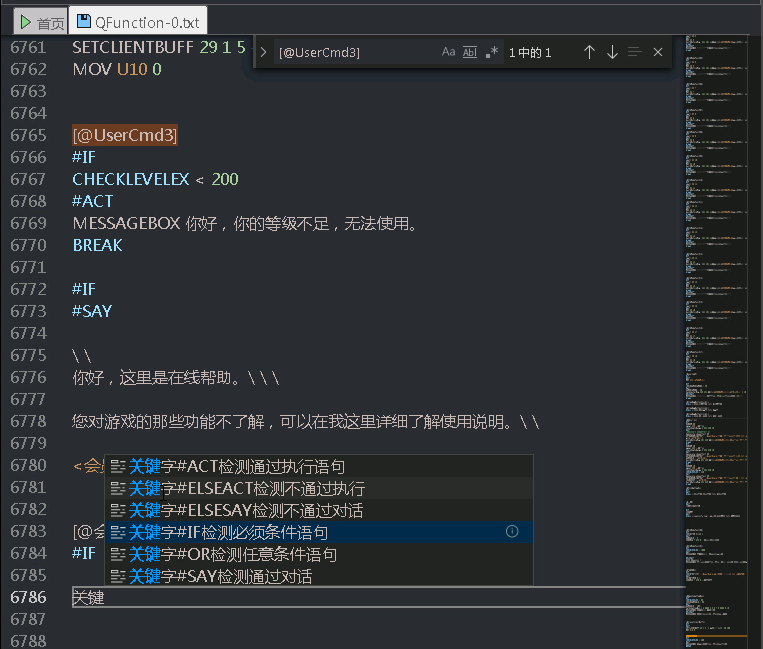
Task: Select suggestion 关键字#ELSEACT检测不通过执行
Action: pos(319,488)
